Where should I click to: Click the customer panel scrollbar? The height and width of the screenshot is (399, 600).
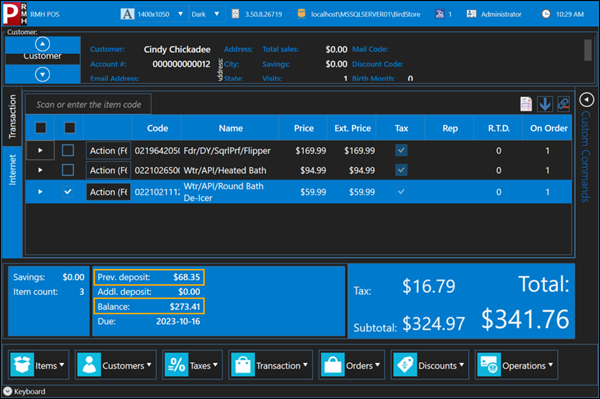pos(588,50)
